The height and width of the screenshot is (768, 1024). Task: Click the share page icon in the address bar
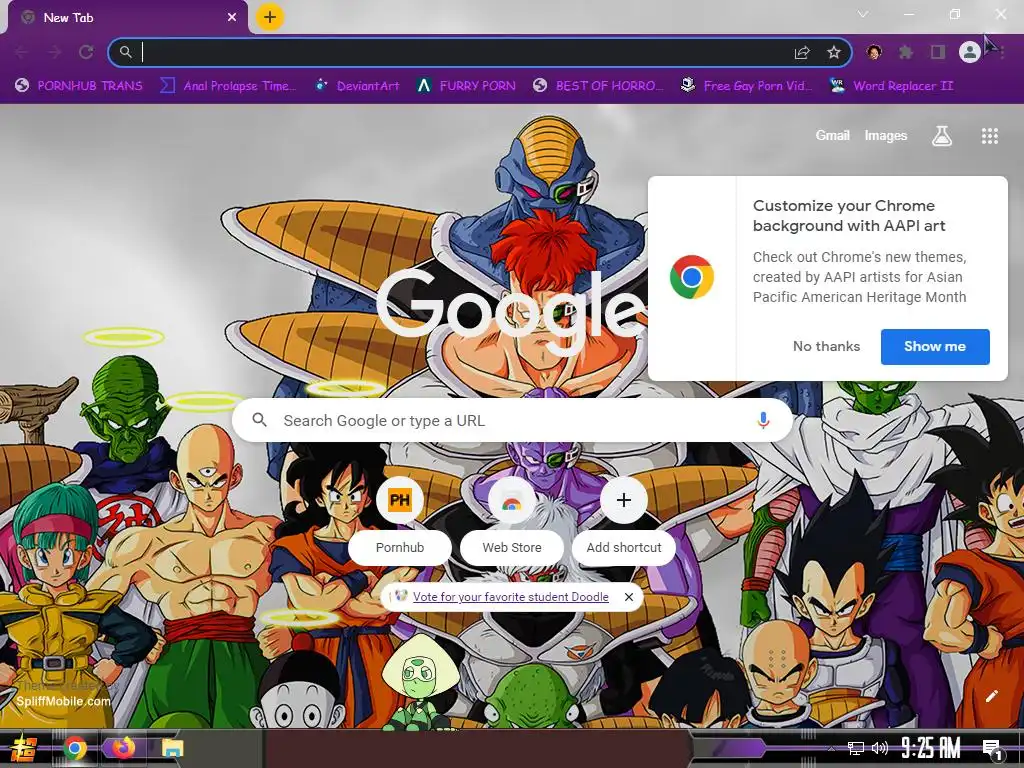pos(802,53)
